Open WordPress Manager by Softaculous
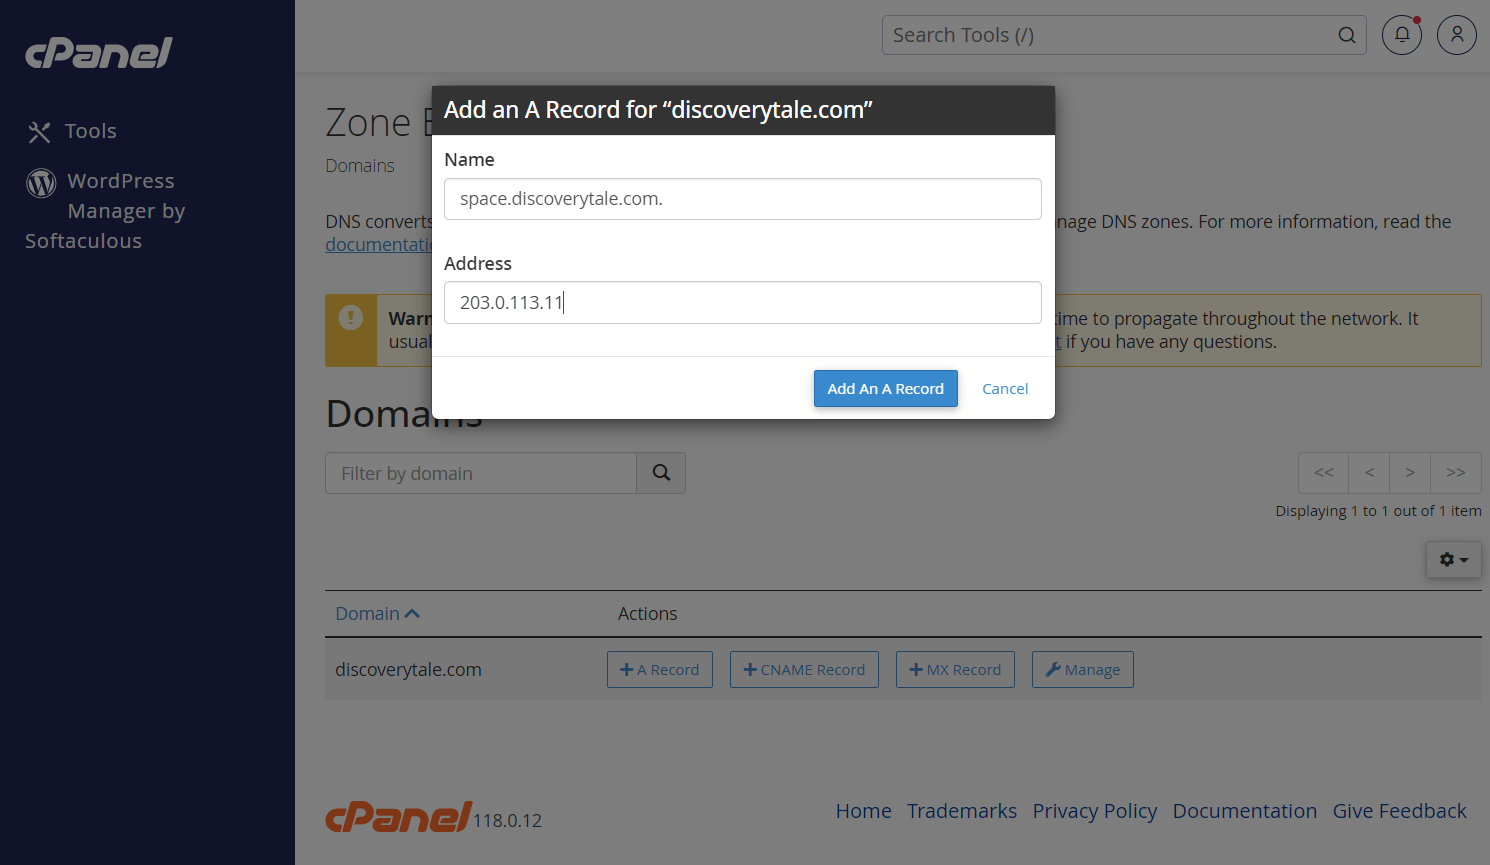1490x865 pixels. click(105, 211)
